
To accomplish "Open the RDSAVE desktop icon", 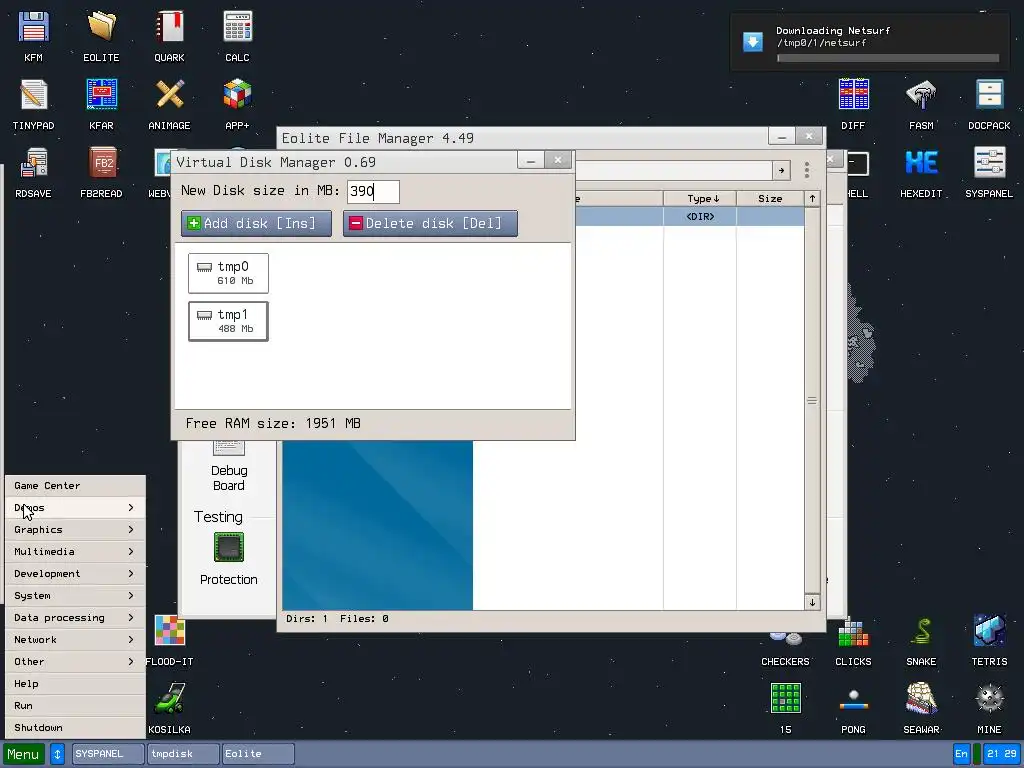I will (33, 163).
